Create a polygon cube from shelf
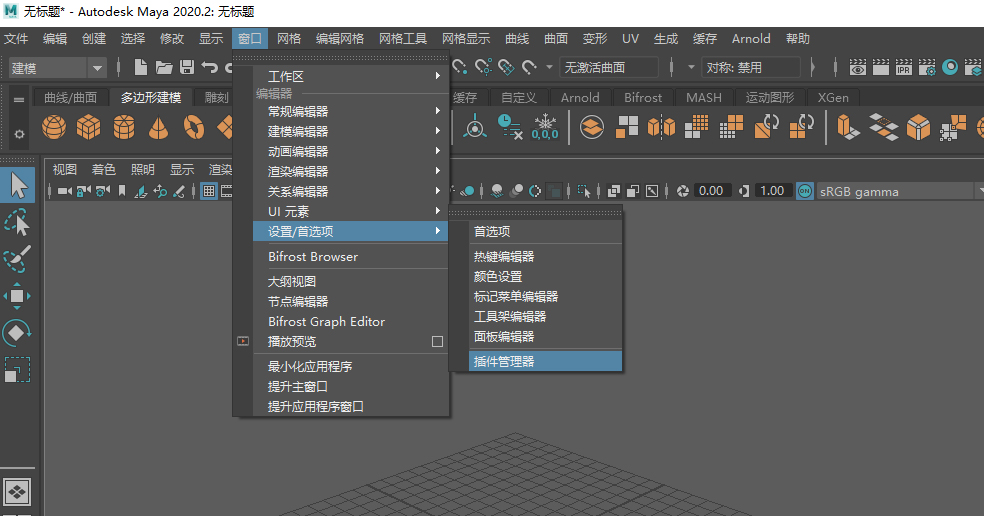 (x=88, y=127)
